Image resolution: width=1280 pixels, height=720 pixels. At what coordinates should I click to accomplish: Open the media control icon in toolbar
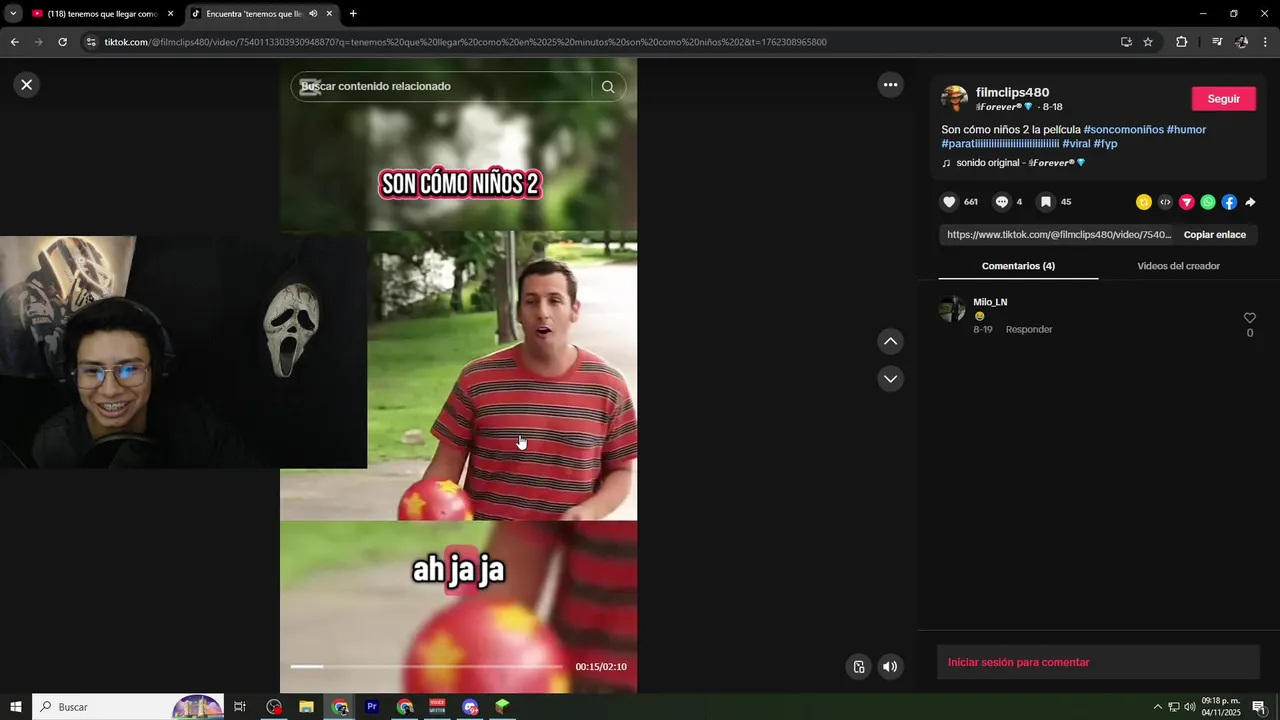tap(1217, 42)
